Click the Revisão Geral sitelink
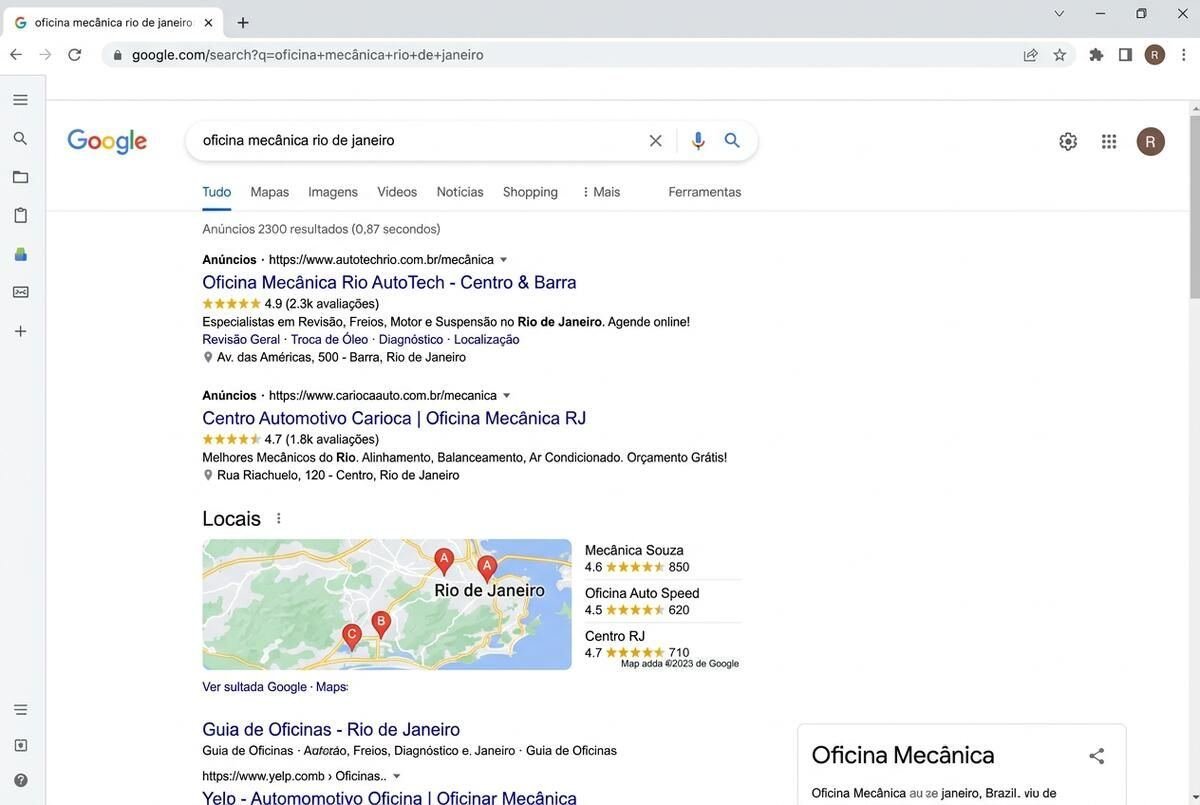 [241, 340]
